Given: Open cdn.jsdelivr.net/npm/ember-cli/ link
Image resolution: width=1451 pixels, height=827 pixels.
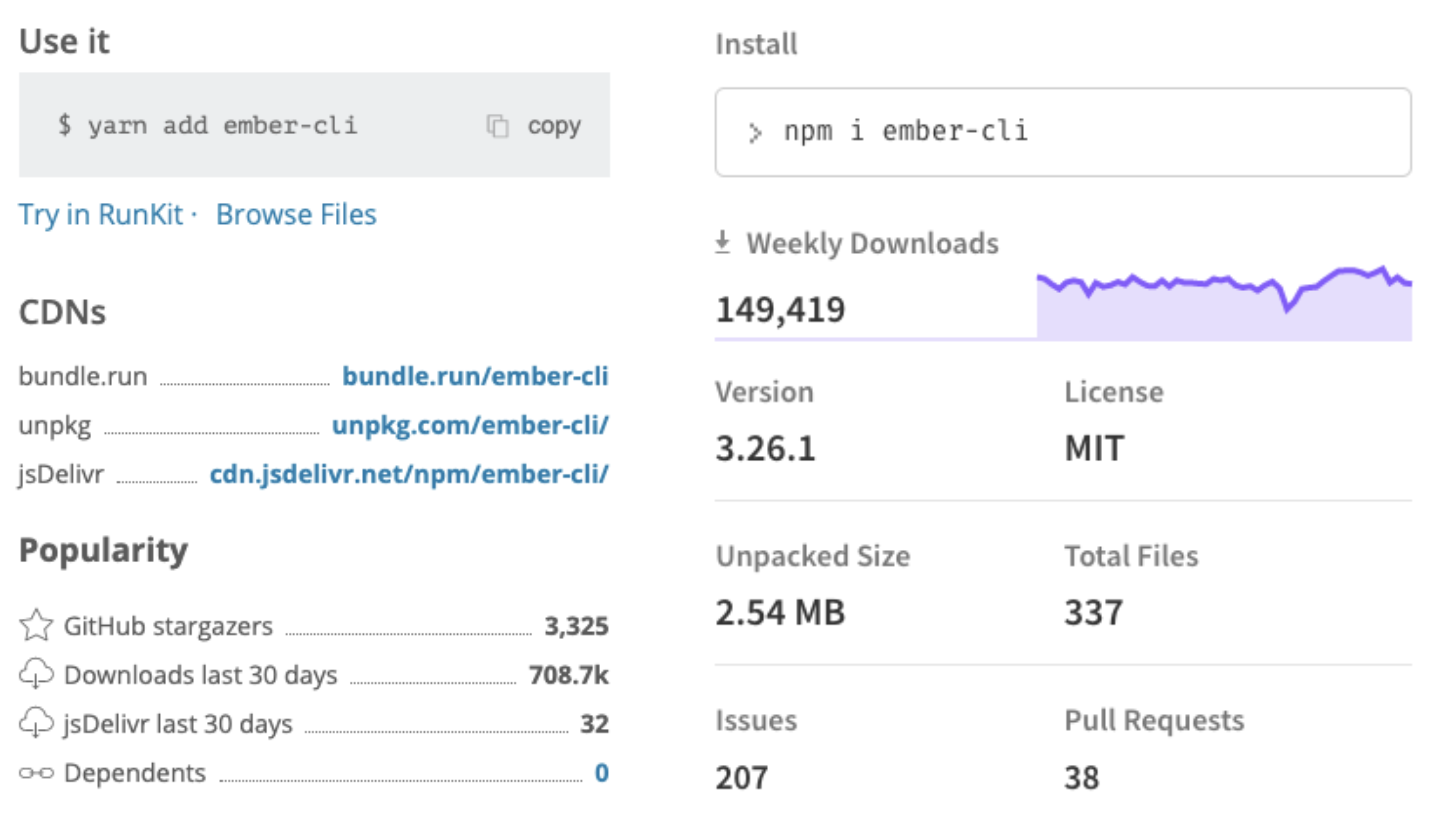Looking at the screenshot, I should coord(409,474).
